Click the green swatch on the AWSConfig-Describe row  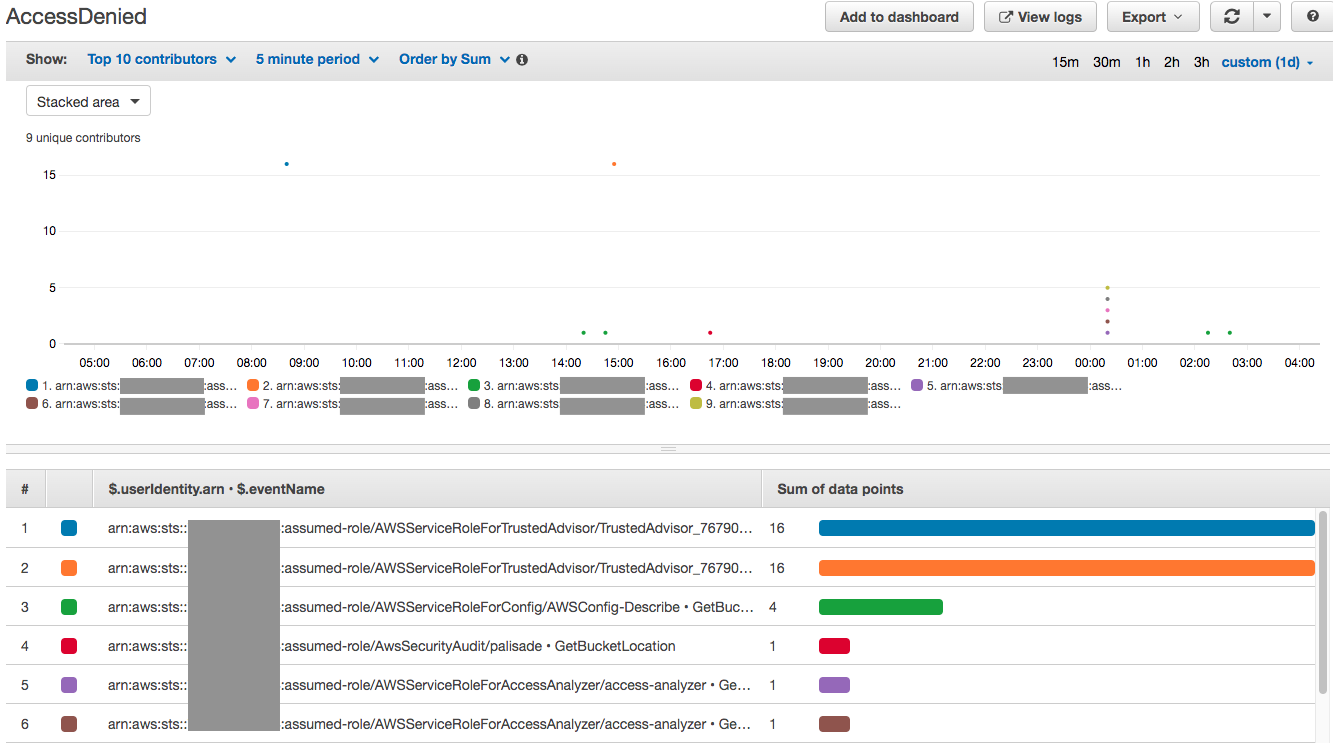(68, 606)
